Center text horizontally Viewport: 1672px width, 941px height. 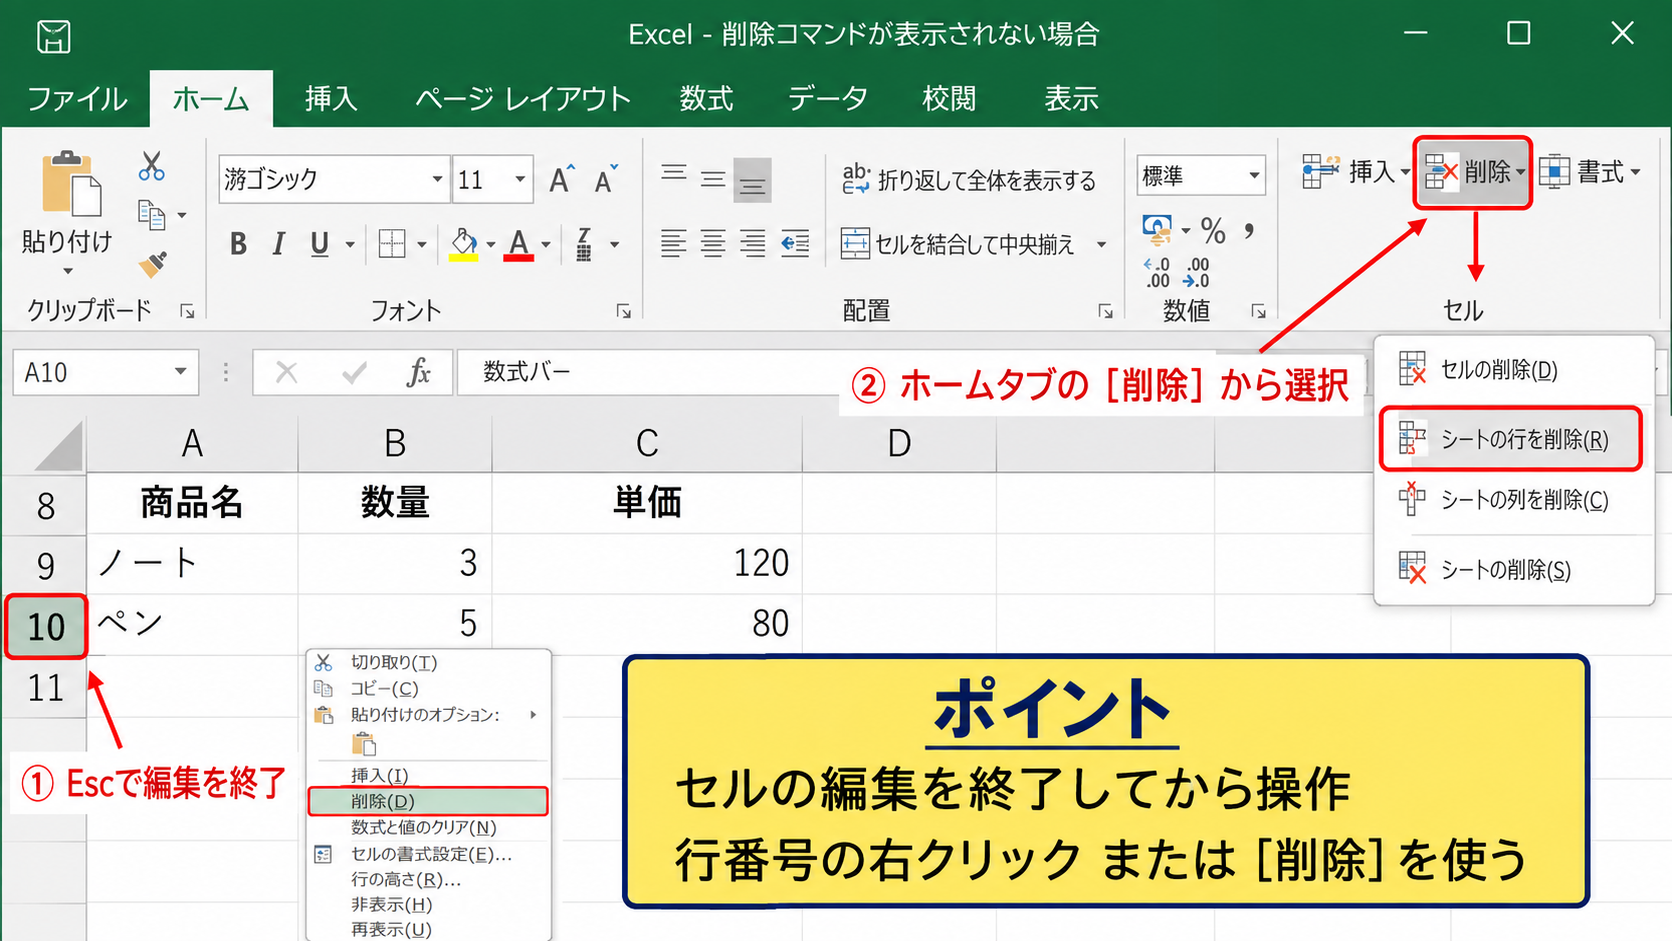pyautogui.click(x=713, y=243)
